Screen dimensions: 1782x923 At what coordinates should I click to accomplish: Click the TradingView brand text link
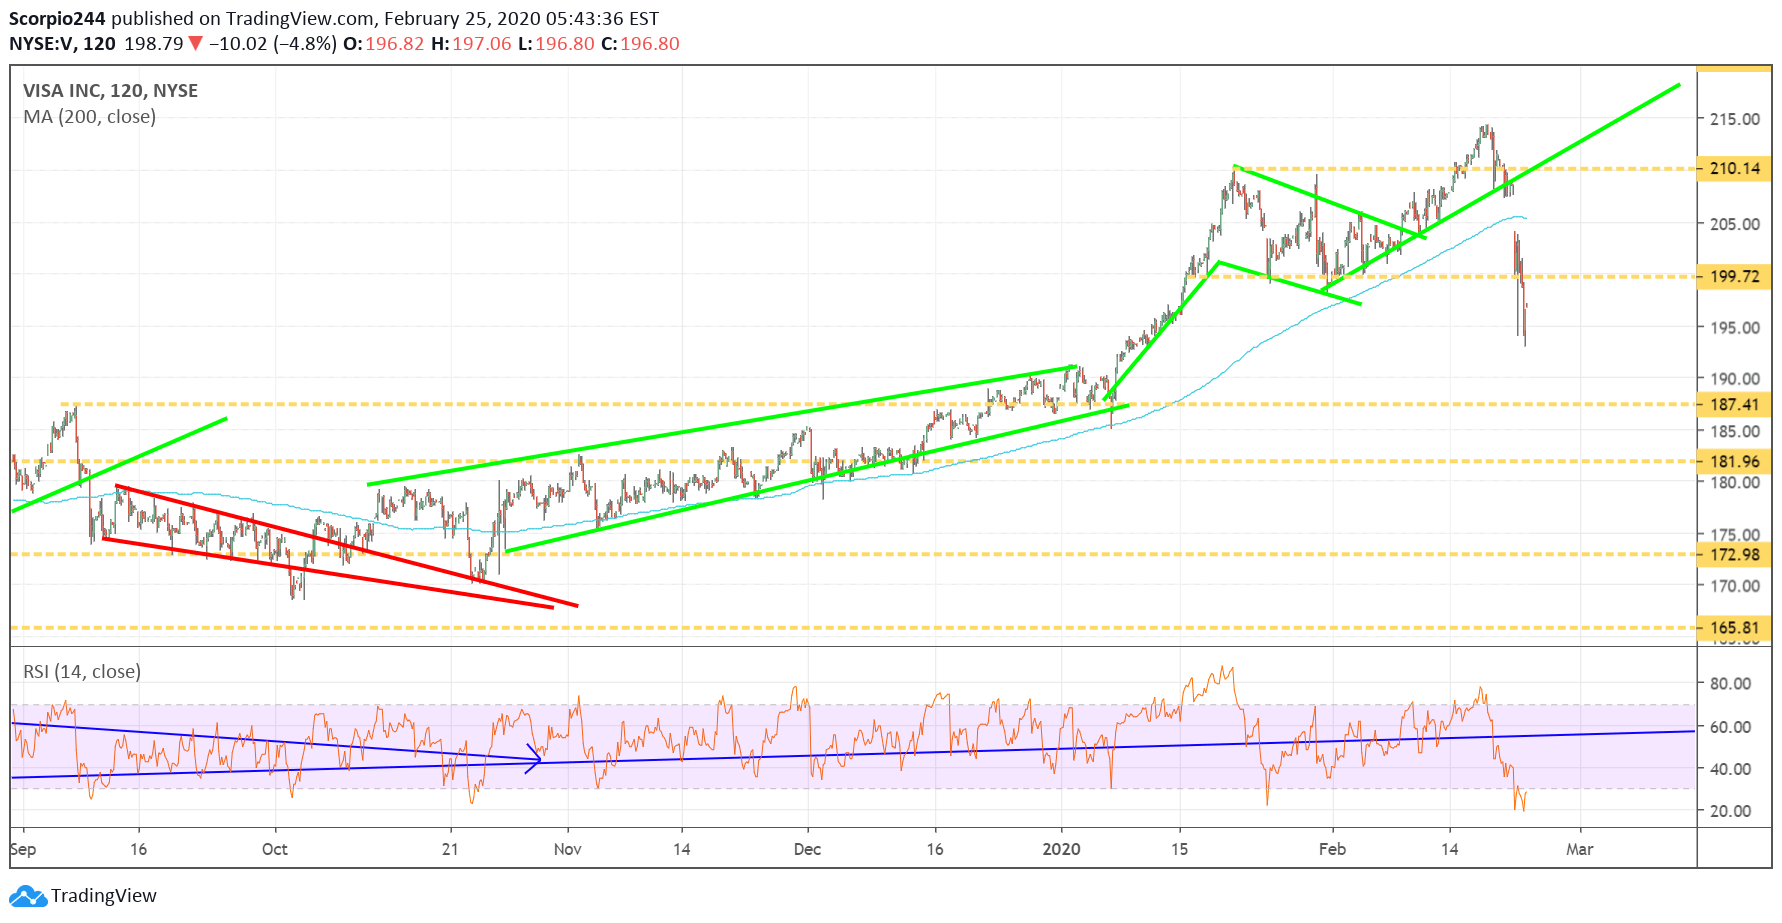point(104,896)
